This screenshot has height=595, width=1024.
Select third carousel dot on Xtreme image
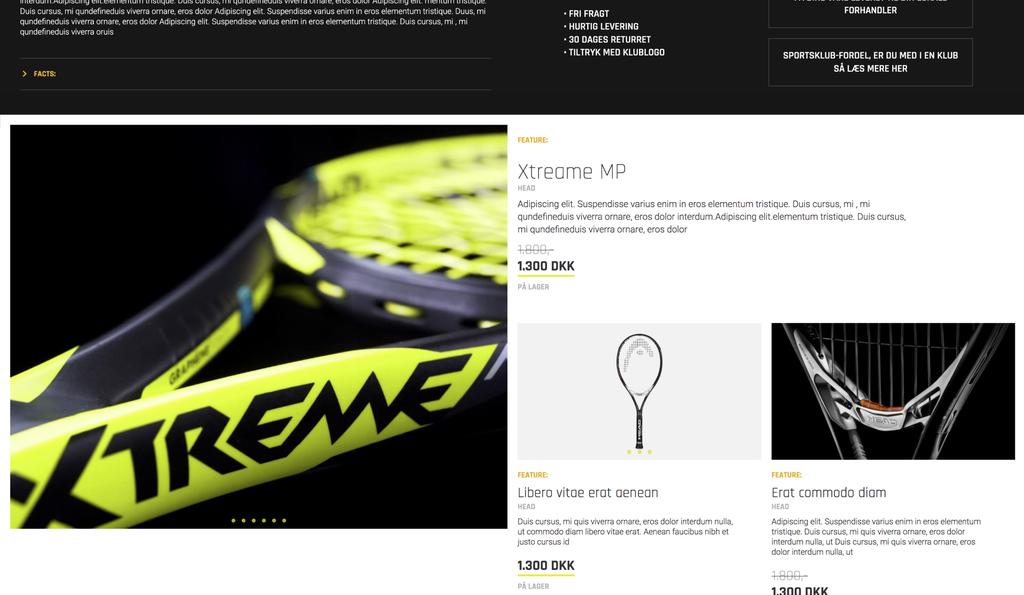254,521
